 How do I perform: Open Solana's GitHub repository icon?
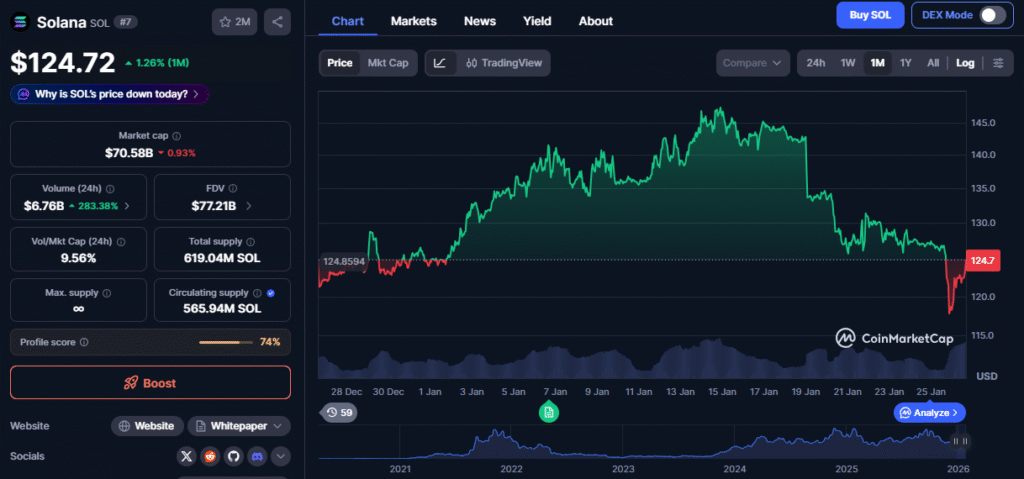pyautogui.click(x=234, y=456)
